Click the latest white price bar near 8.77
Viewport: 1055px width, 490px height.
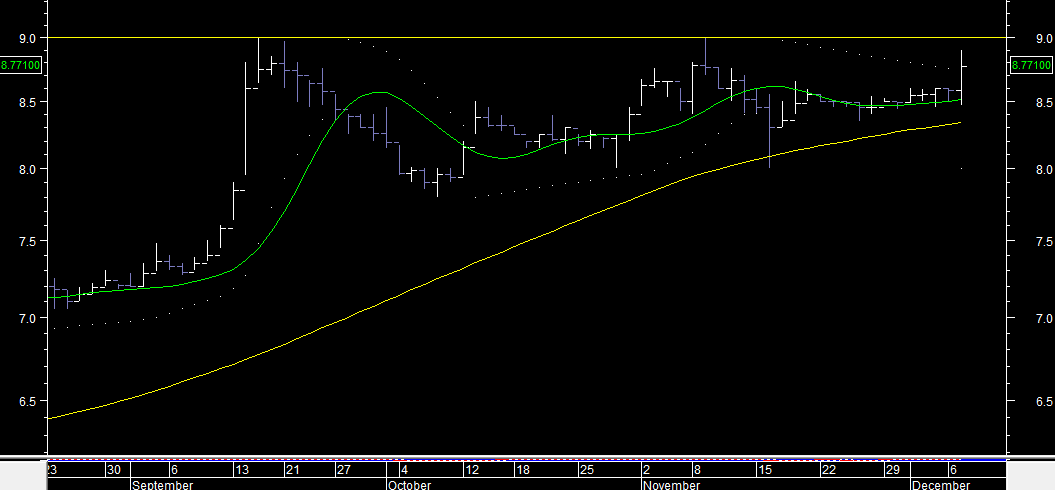962,77
